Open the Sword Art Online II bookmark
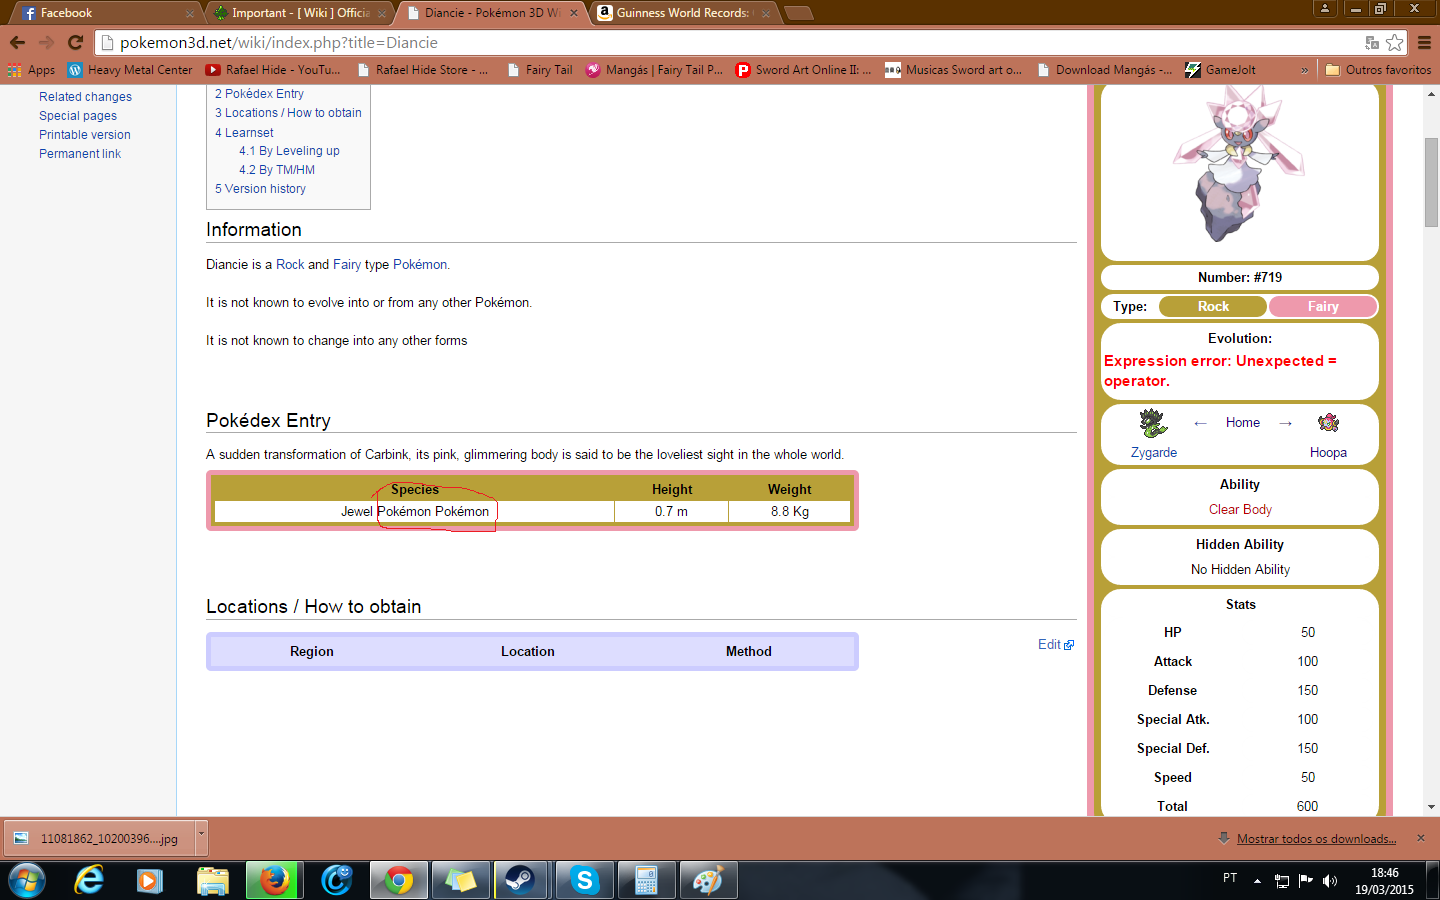 click(804, 70)
